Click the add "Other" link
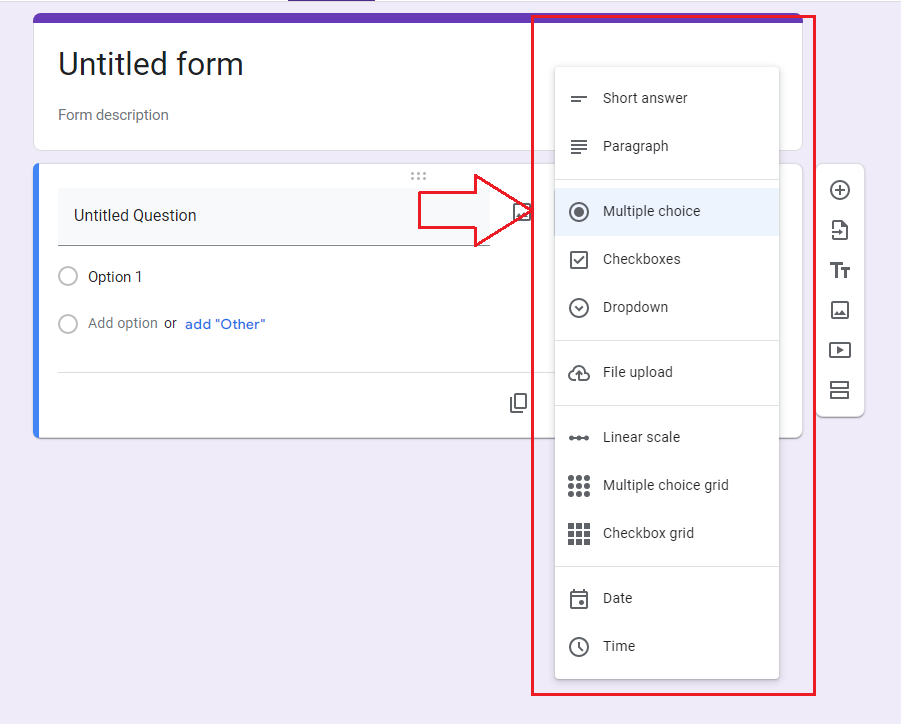Image resolution: width=901 pixels, height=724 pixels. tap(225, 324)
